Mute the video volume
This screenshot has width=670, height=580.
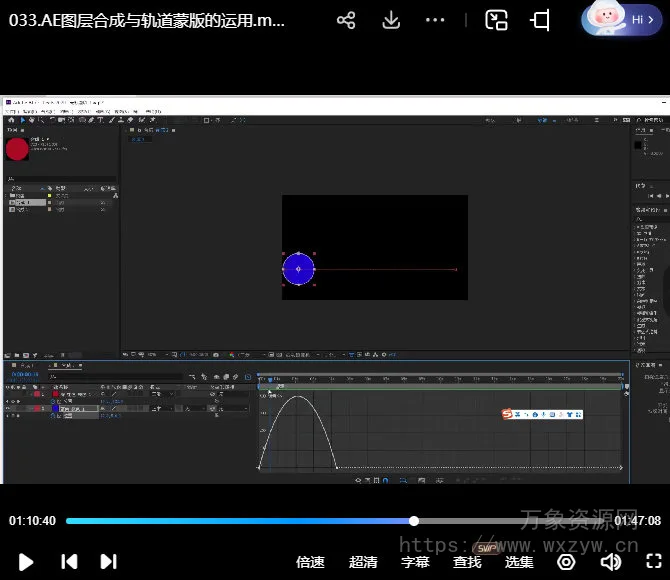[x=610, y=562]
